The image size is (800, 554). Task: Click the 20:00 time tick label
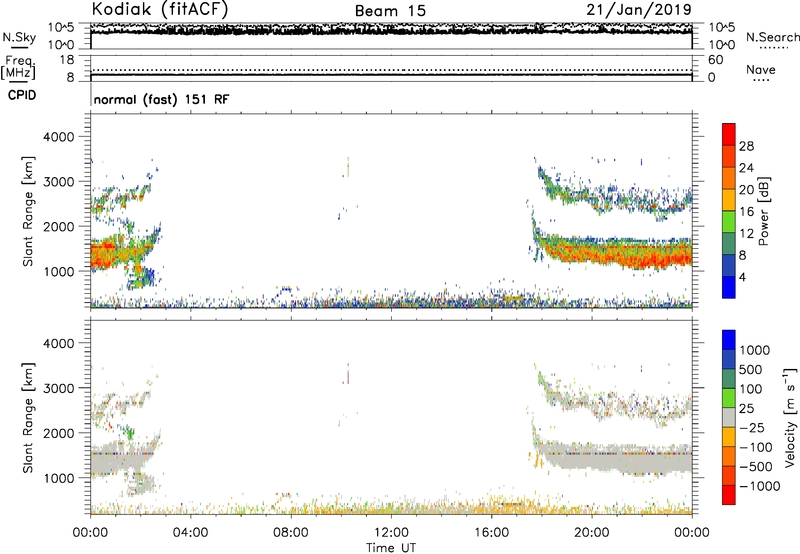click(x=591, y=533)
